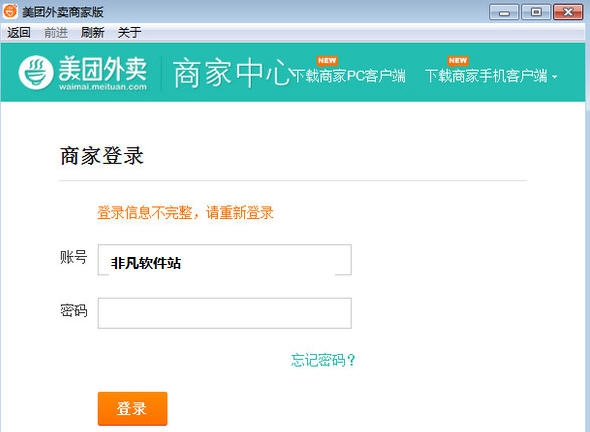Click the Meituan Waimai bowl logo
The image size is (590, 432).
click(x=36, y=73)
